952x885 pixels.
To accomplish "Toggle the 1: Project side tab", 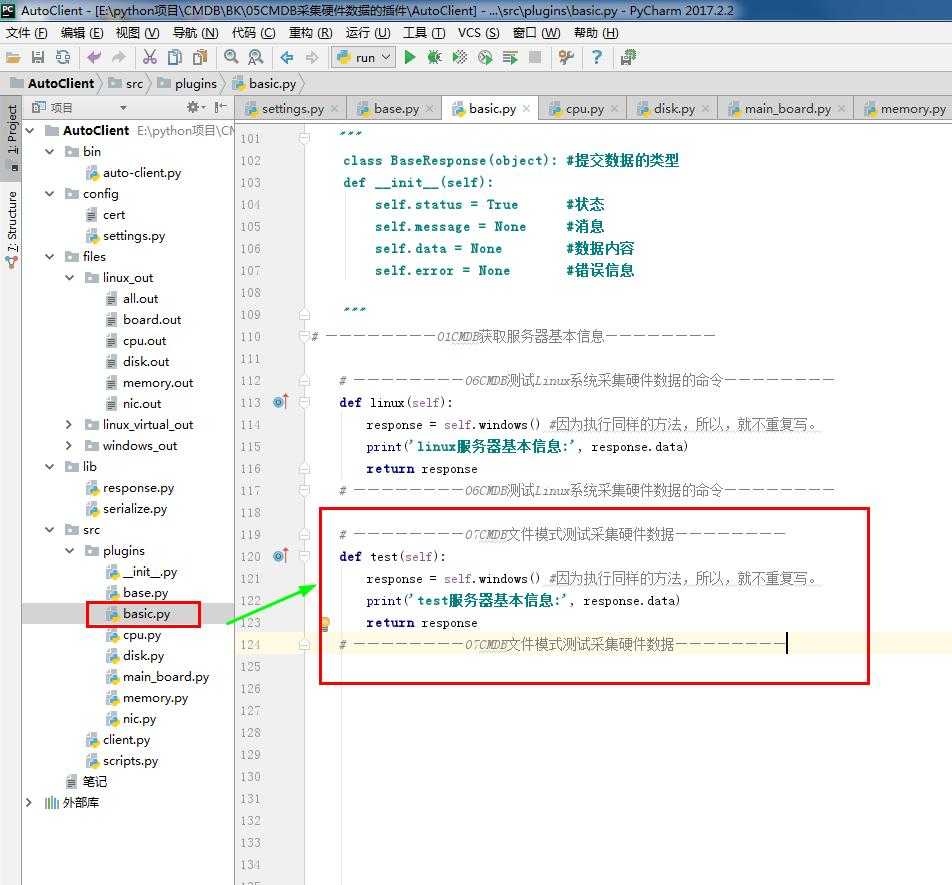I will point(12,137).
